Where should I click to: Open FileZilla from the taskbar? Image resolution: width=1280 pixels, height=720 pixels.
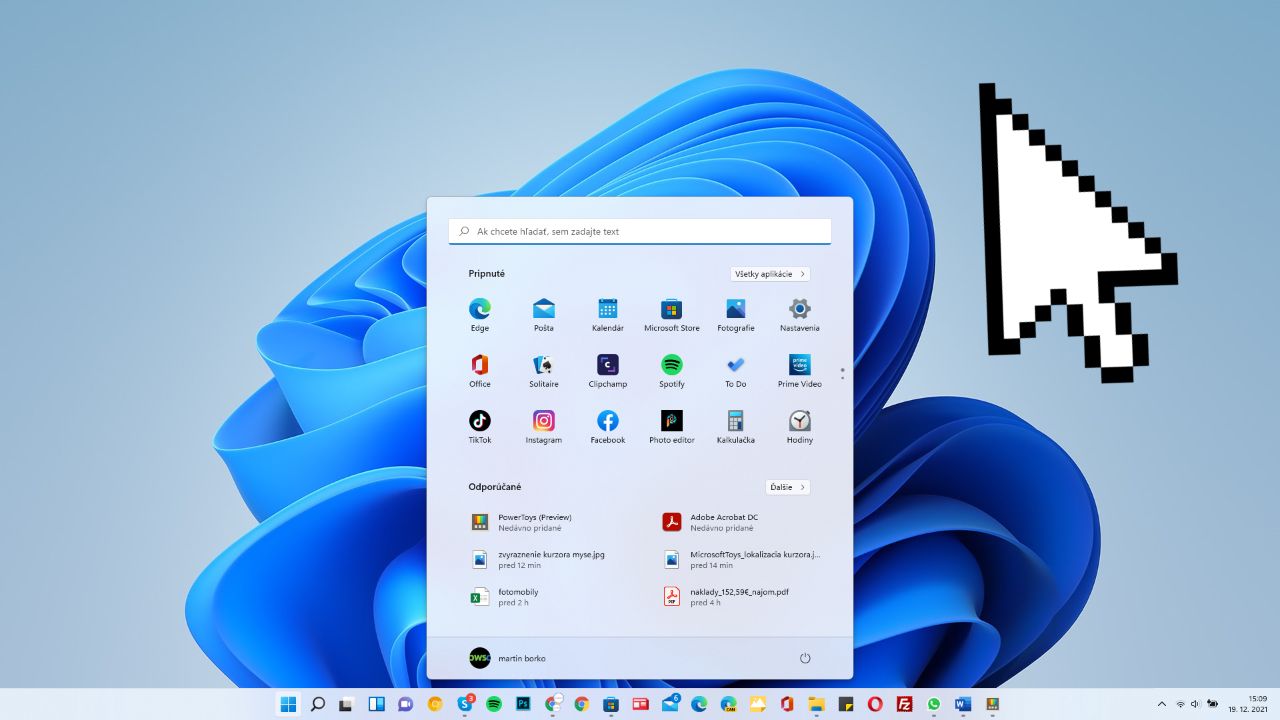point(904,704)
